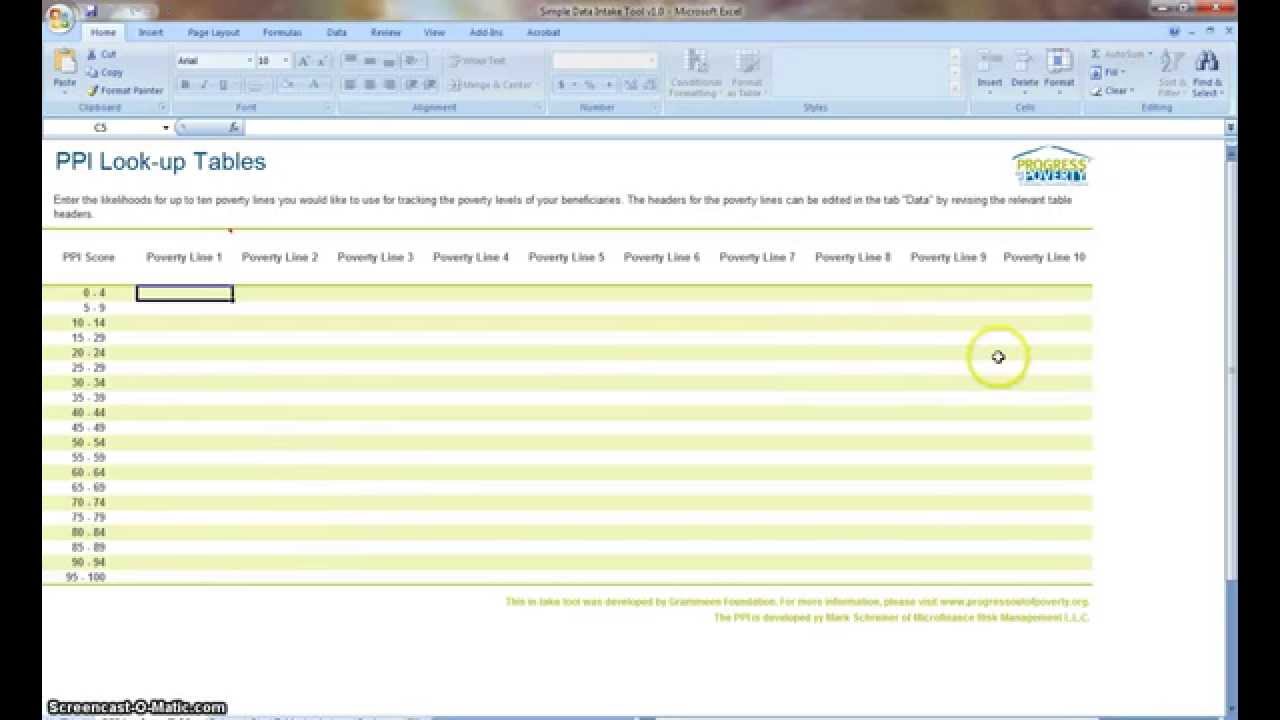The height and width of the screenshot is (720, 1280).
Task: Click the 'Poverty Line 10' column header
Action: pyautogui.click(x=1044, y=257)
